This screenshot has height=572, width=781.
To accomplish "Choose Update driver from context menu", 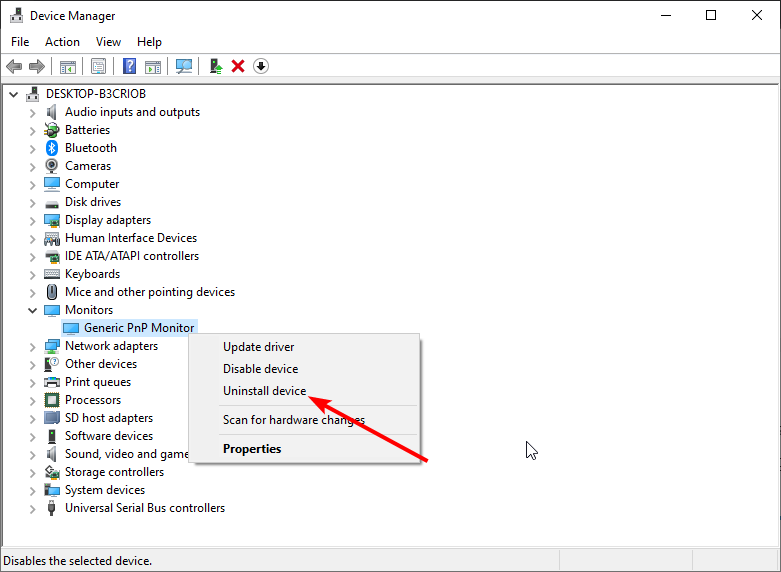I will click(x=304, y=347).
